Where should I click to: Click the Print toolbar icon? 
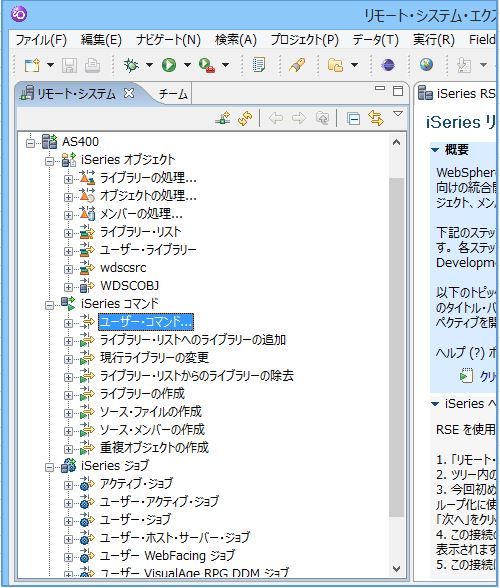[x=92, y=65]
